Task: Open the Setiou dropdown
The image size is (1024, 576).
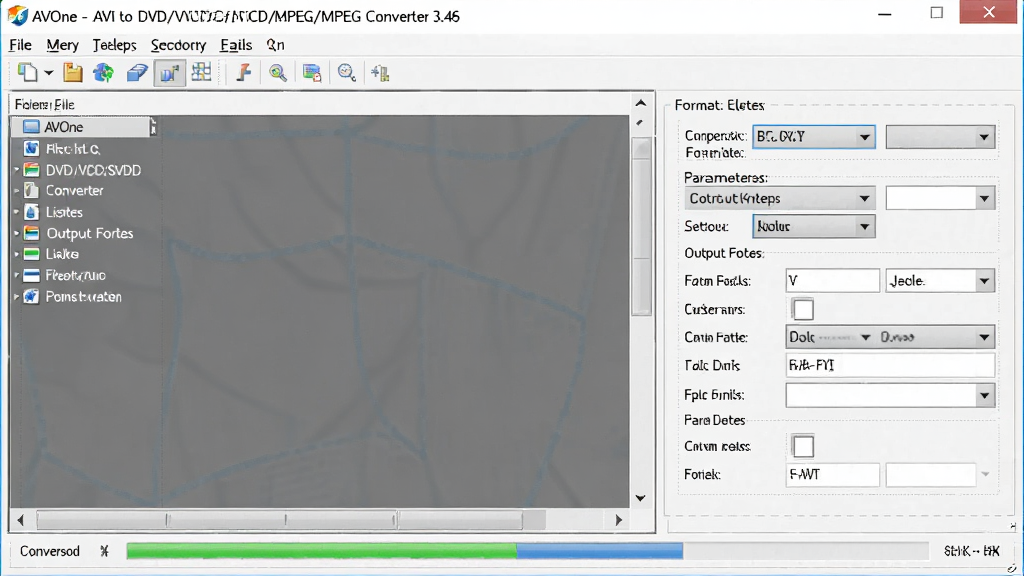Action: point(814,227)
